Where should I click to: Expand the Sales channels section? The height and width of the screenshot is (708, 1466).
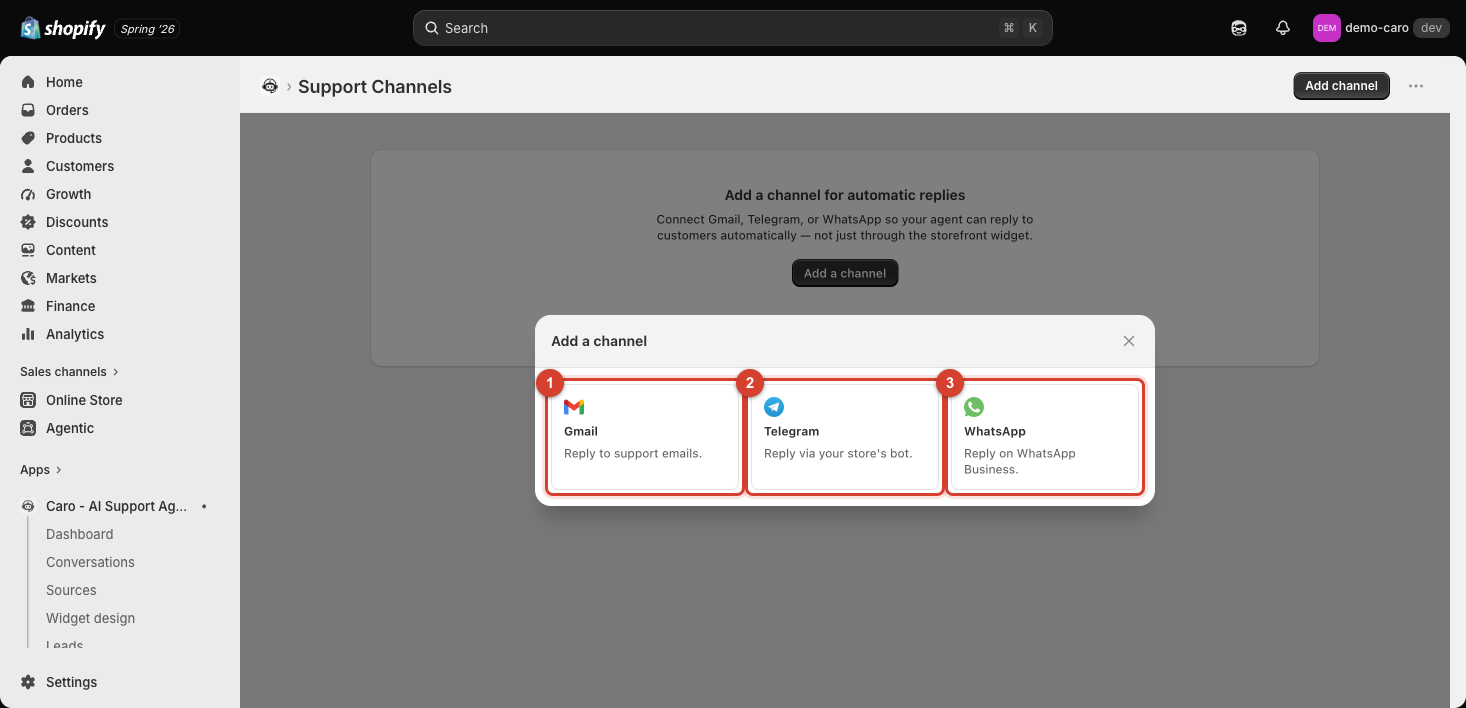(69, 372)
